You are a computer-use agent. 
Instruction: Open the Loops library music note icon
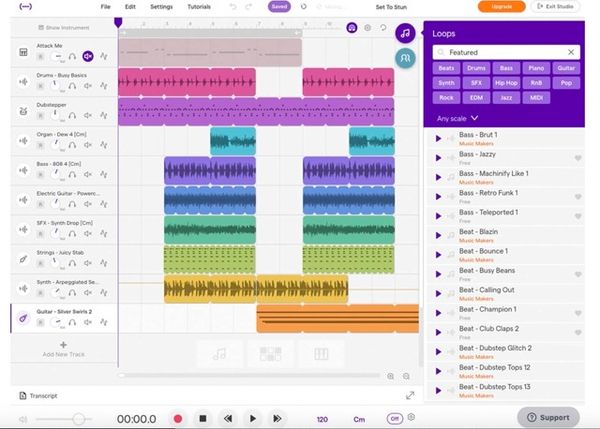406,36
